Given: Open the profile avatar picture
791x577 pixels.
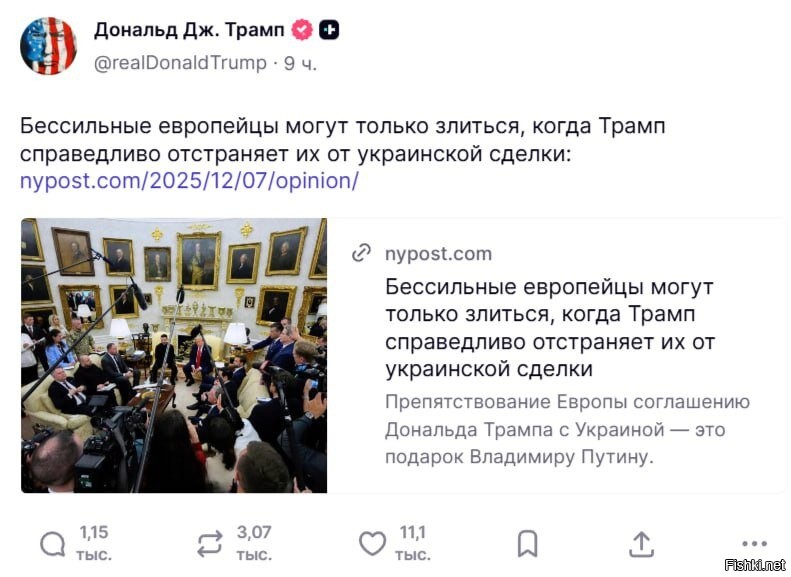Looking at the screenshot, I should (x=49, y=45).
